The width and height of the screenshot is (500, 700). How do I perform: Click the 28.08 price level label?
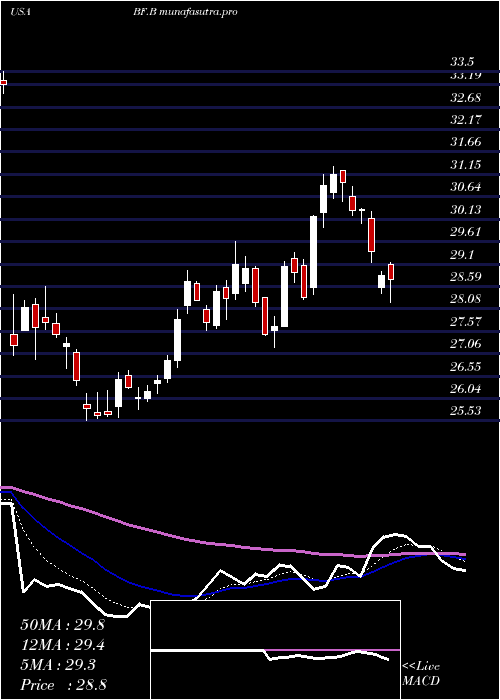(x=466, y=299)
